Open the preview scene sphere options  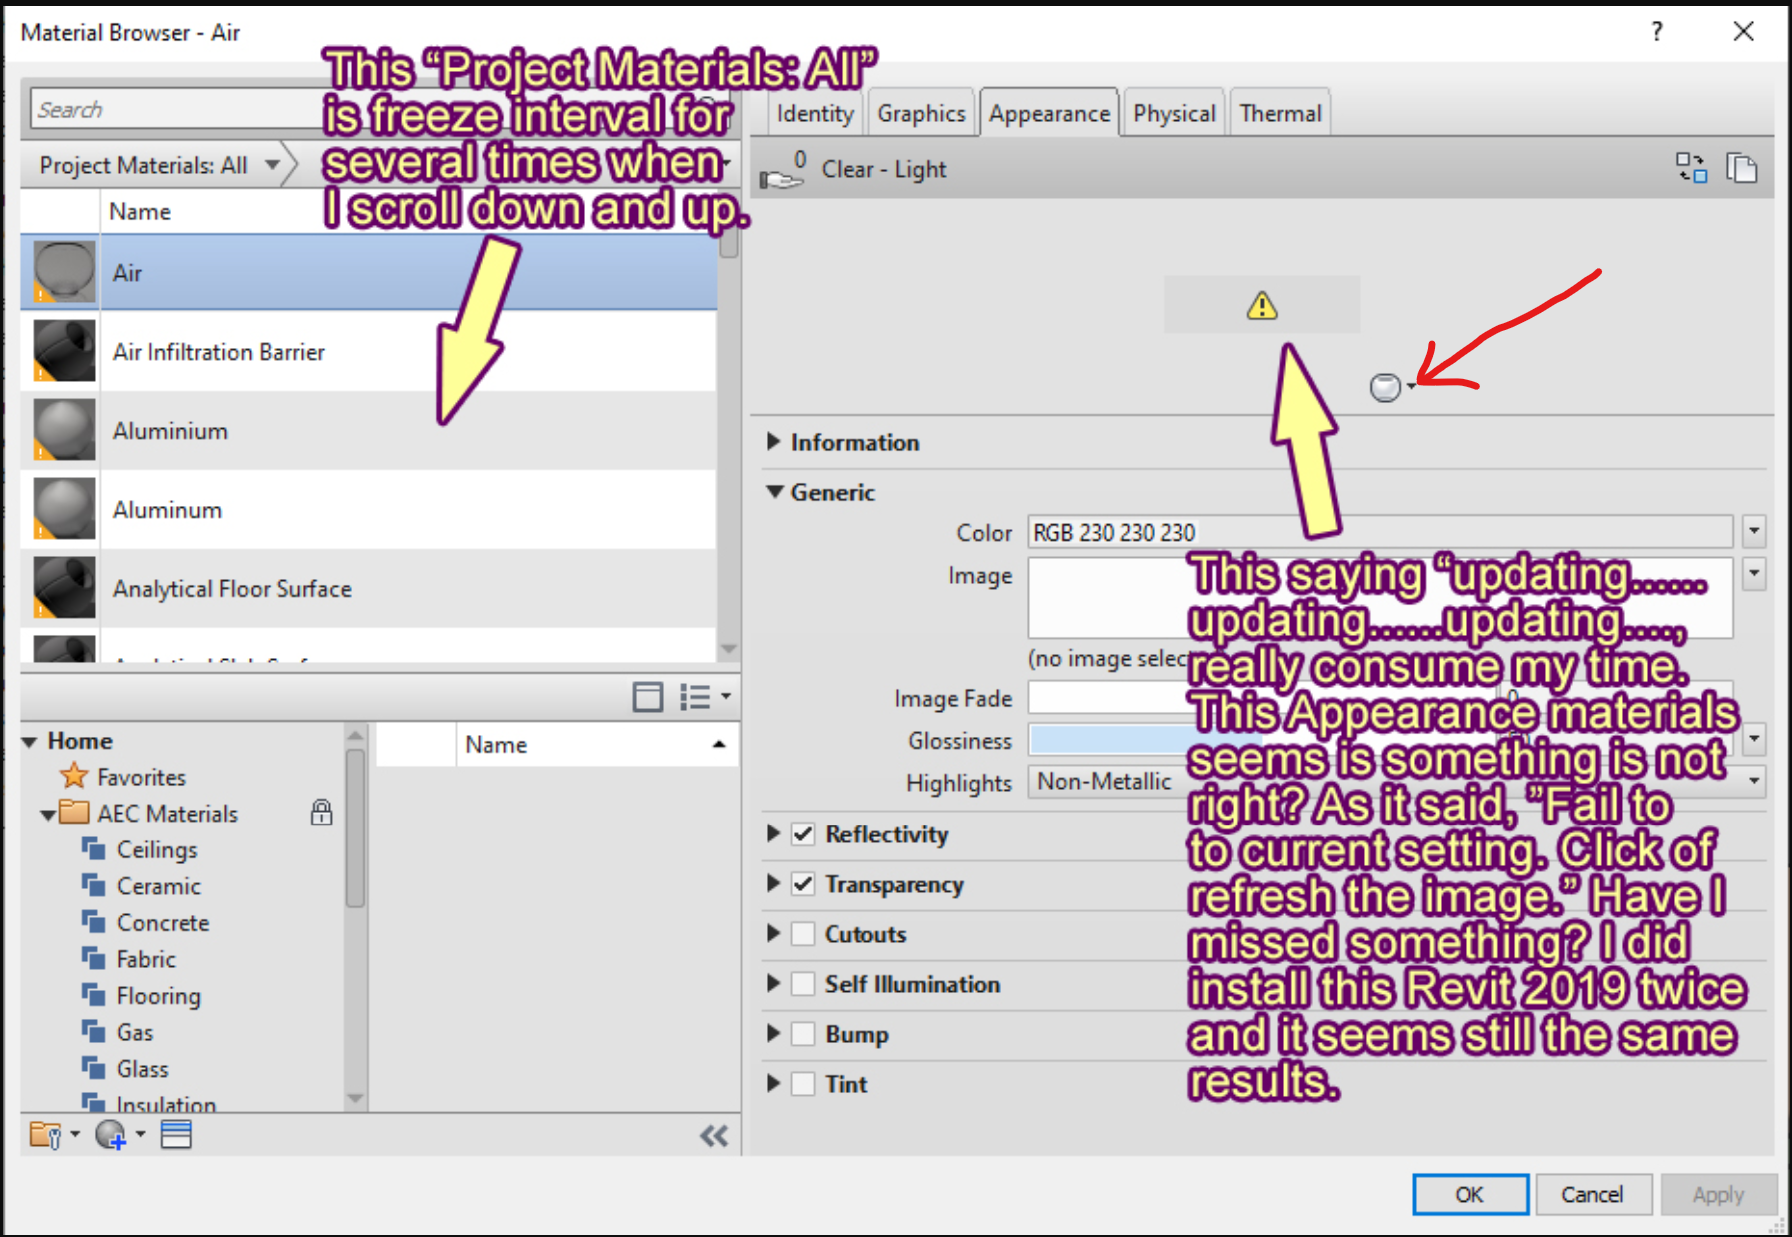[1391, 387]
